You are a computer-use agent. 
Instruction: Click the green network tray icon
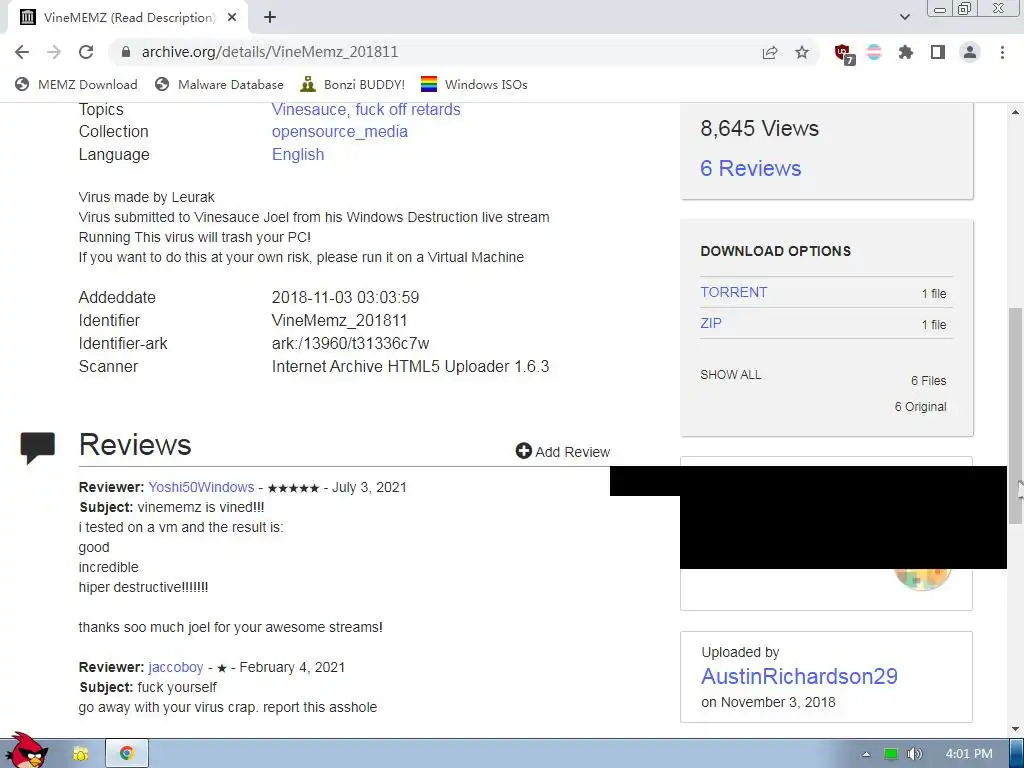tap(891, 754)
